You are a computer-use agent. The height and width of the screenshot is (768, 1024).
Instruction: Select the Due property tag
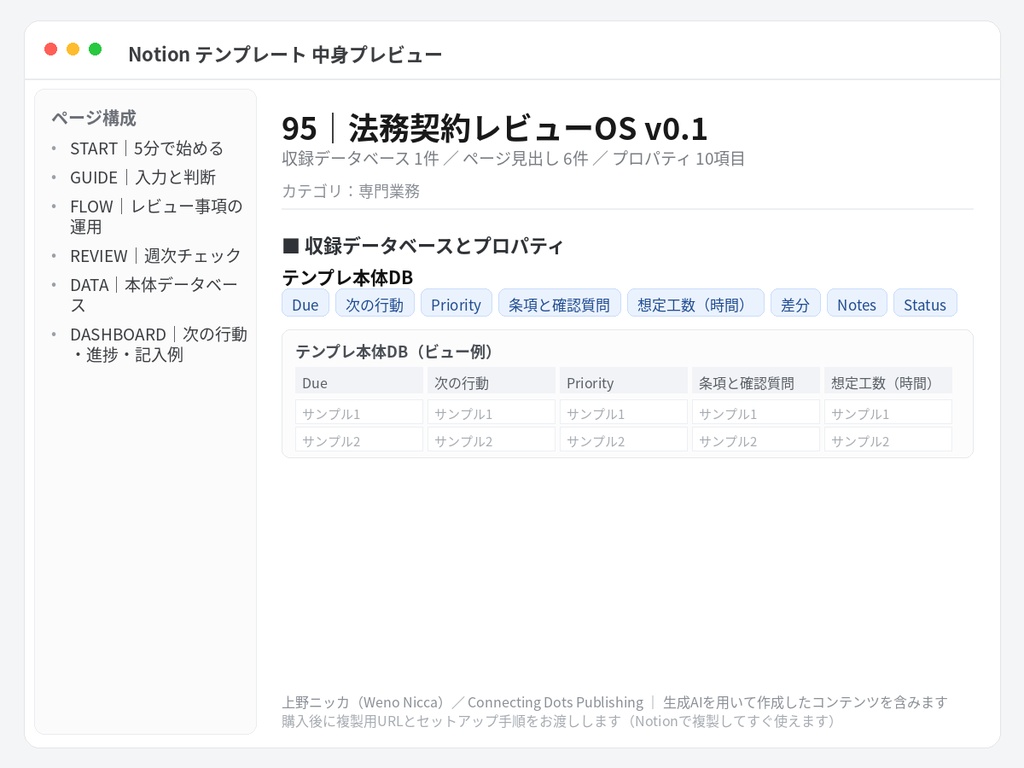click(305, 304)
